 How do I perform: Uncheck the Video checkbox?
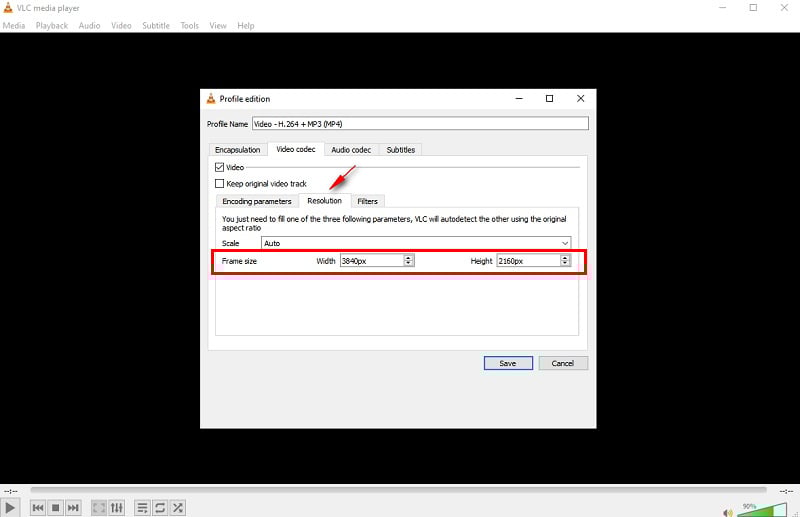tap(219, 167)
